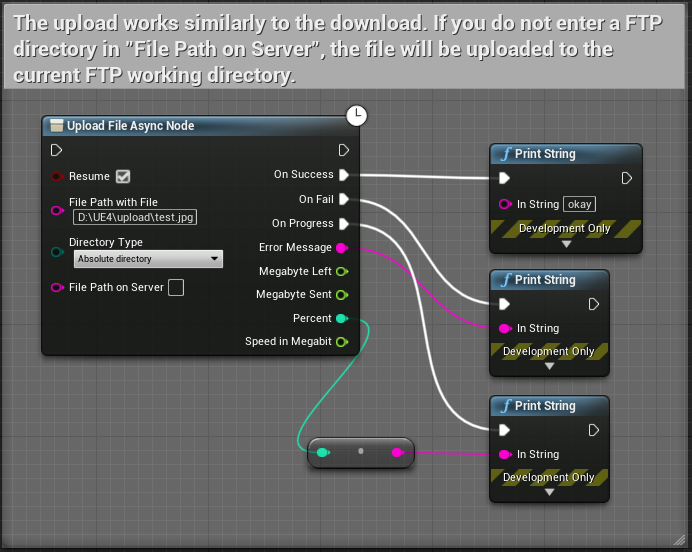Click the Error Message output pin
This screenshot has height=552, width=692.
tap(342, 248)
